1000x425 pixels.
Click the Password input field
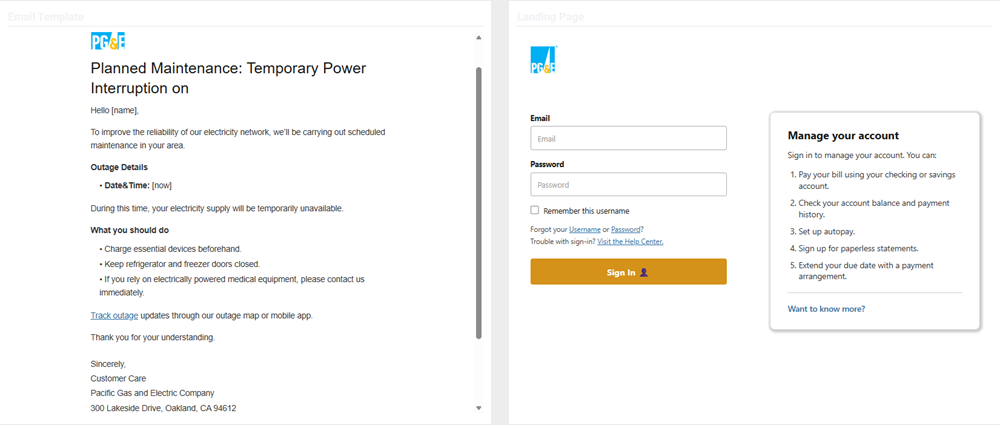pyautogui.click(x=628, y=184)
